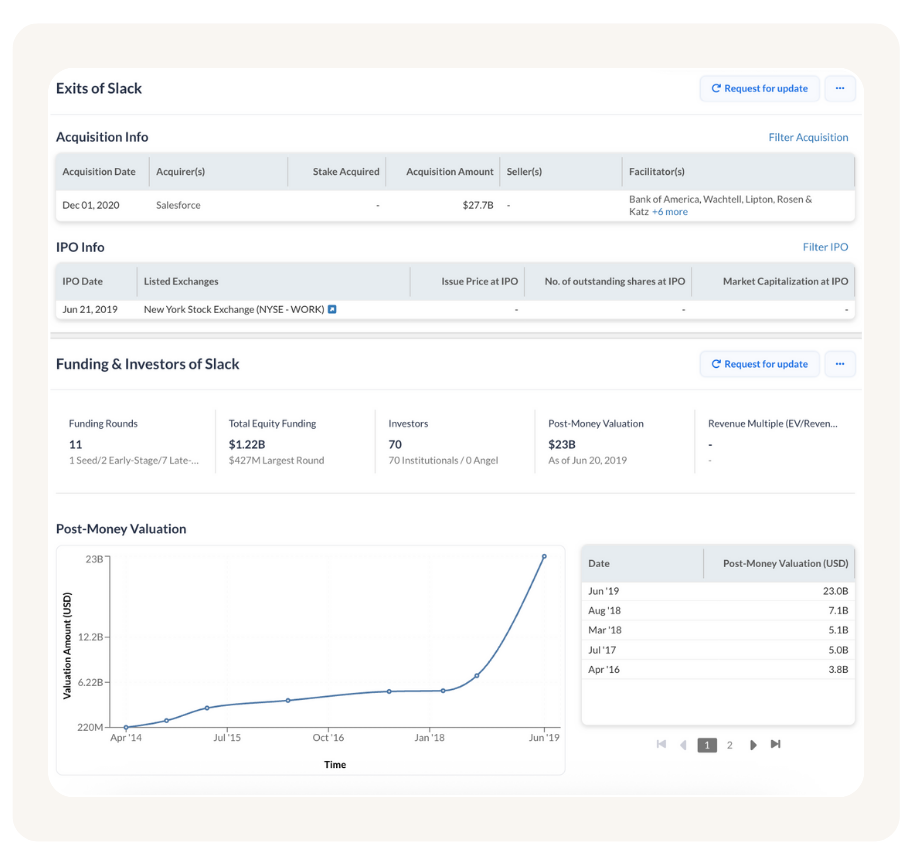
Task: Click Request for update for Exits of Slack
Action: [x=759, y=89]
